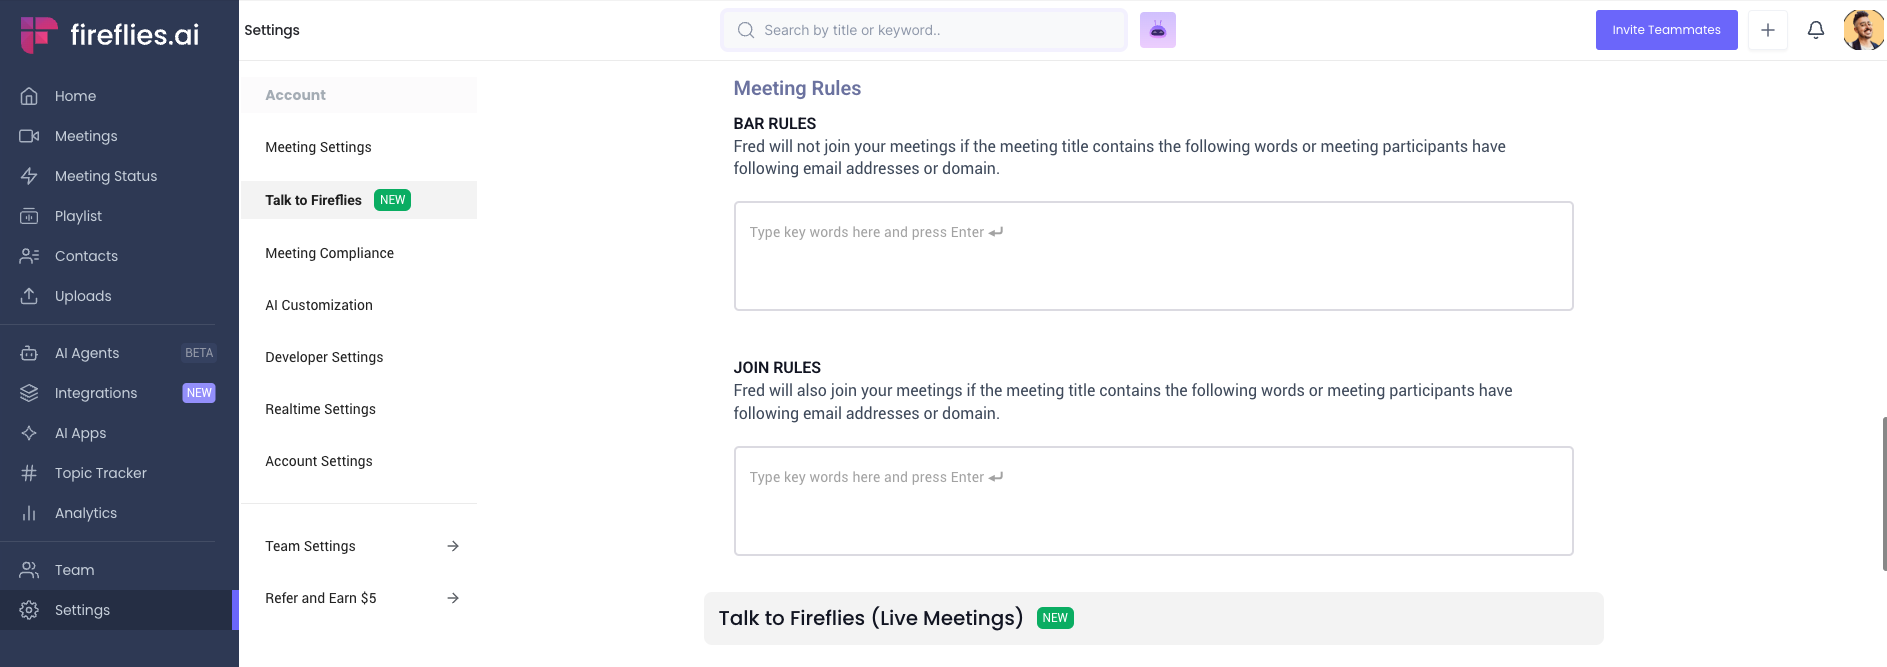
Task: Go to Home in sidebar
Action: (75, 96)
